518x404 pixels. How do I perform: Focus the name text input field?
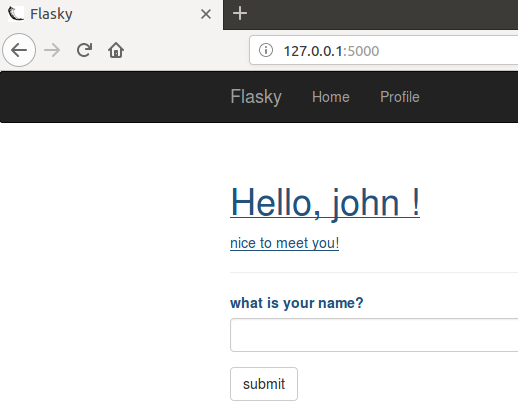[x=374, y=335]
